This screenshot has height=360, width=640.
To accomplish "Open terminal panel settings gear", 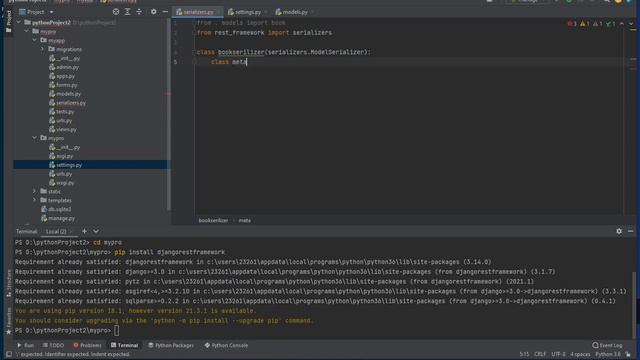I will point(619,231).
